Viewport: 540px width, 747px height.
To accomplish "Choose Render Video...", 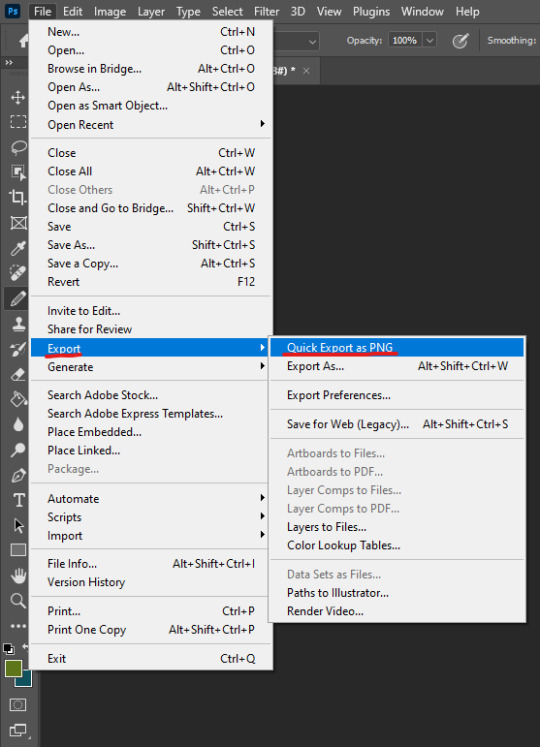I will coord(397,611).
